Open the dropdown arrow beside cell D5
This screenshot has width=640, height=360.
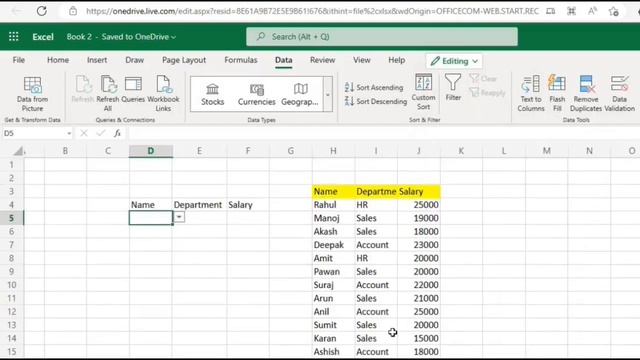click(179, 217)
